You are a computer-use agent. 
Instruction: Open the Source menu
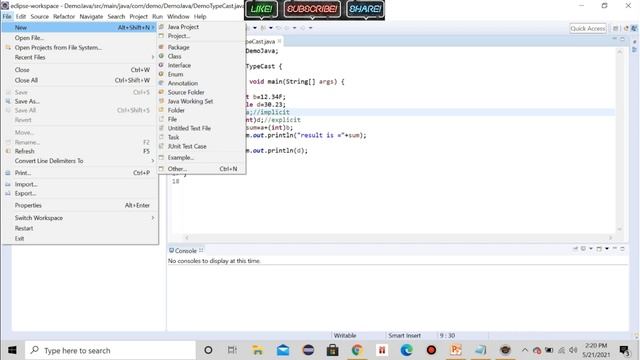(40, 16)
